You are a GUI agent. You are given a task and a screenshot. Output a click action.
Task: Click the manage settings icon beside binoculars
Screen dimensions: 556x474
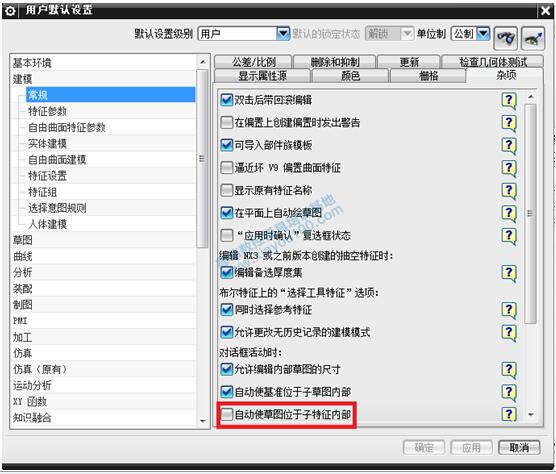[533, 38]
